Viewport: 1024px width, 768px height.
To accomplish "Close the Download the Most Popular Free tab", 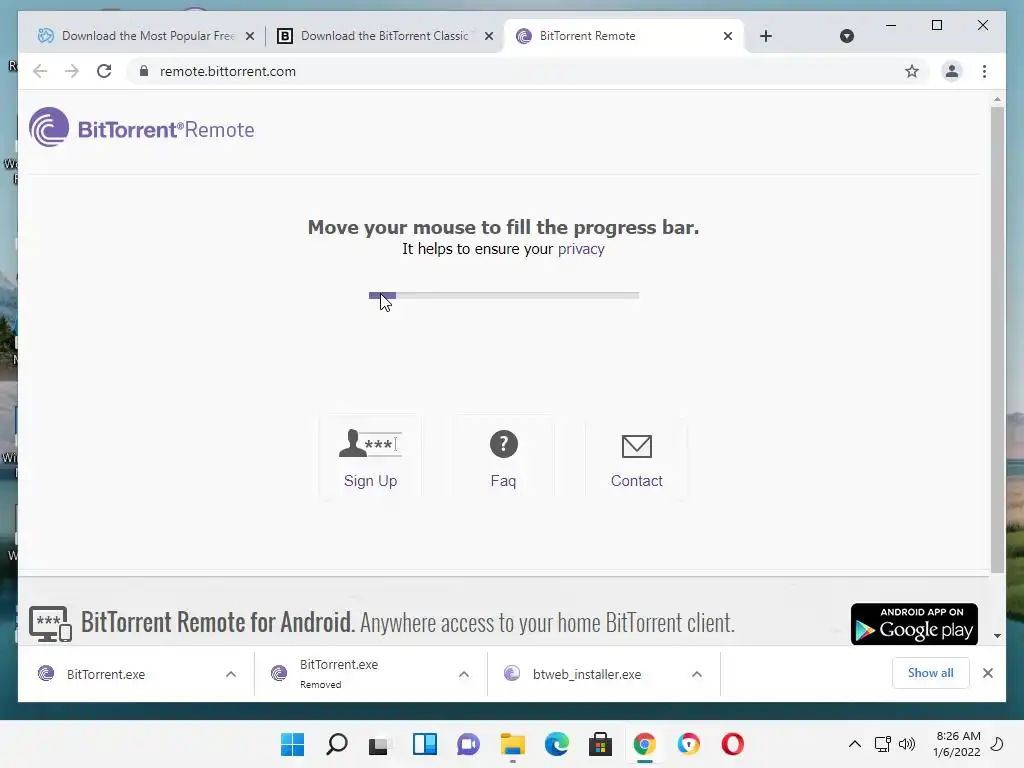I will pyautogui.click(x=249, y=36).
